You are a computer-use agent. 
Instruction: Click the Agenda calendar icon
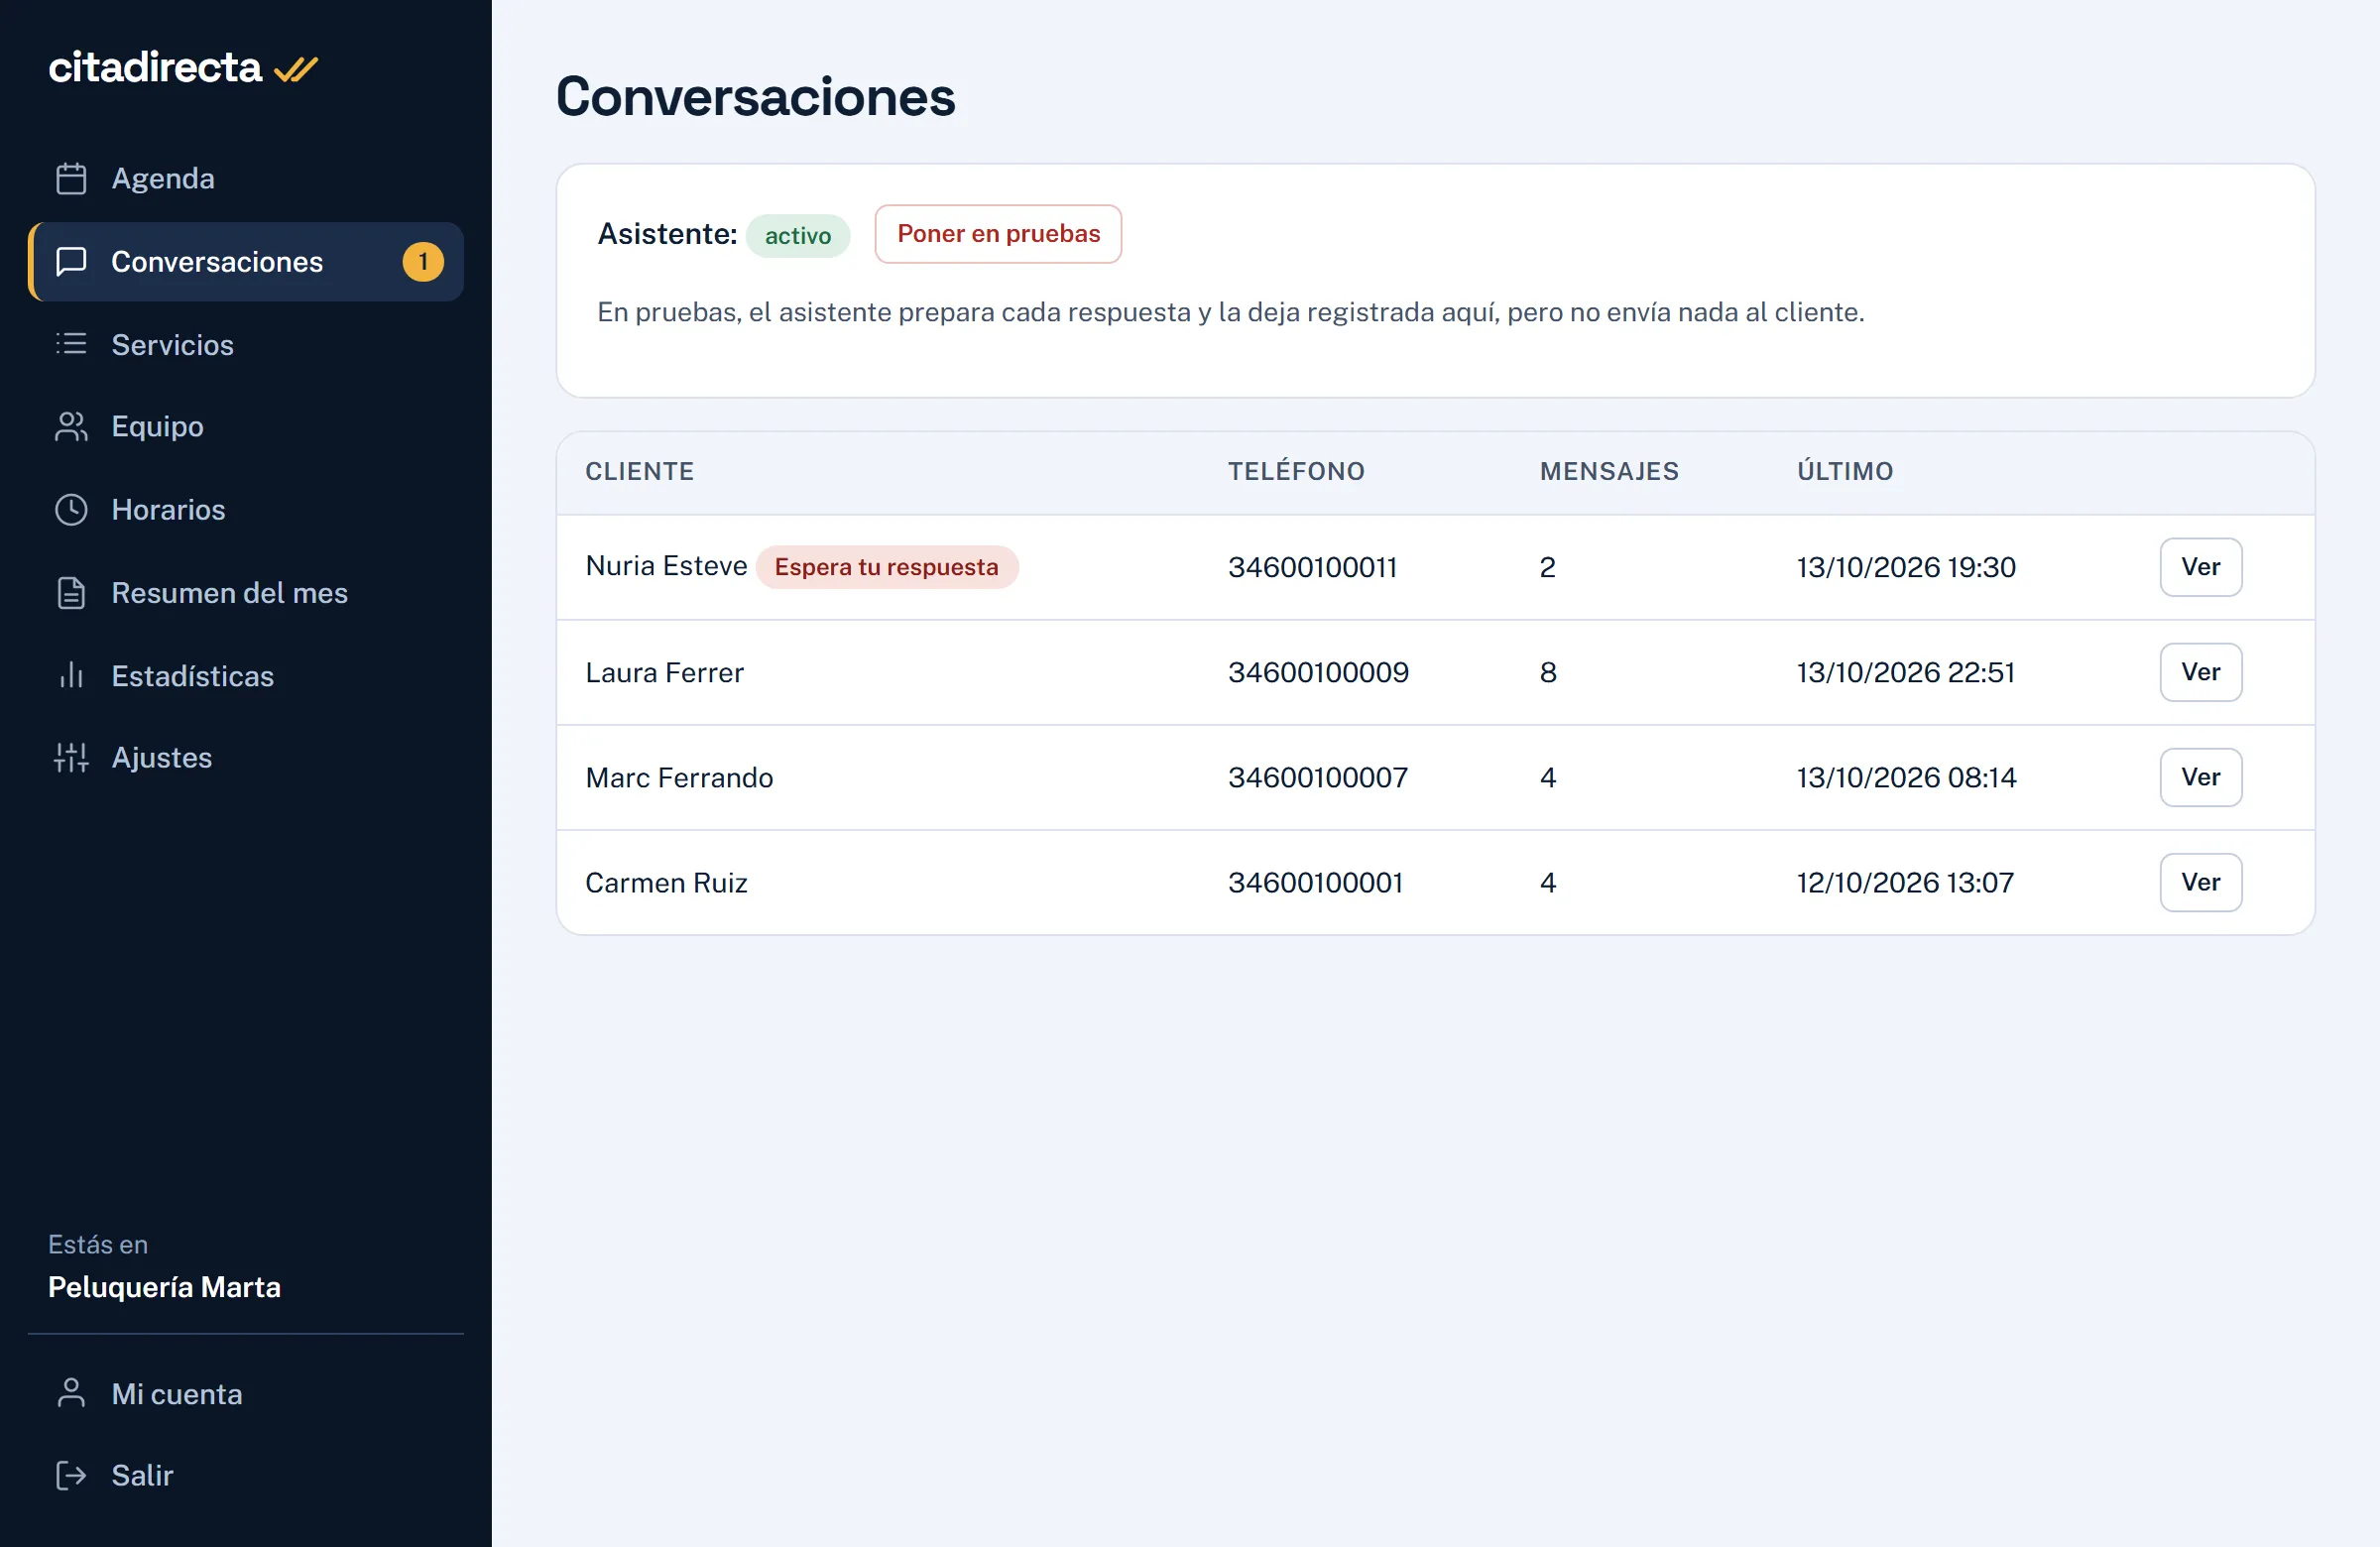click(x=71, y=179)
